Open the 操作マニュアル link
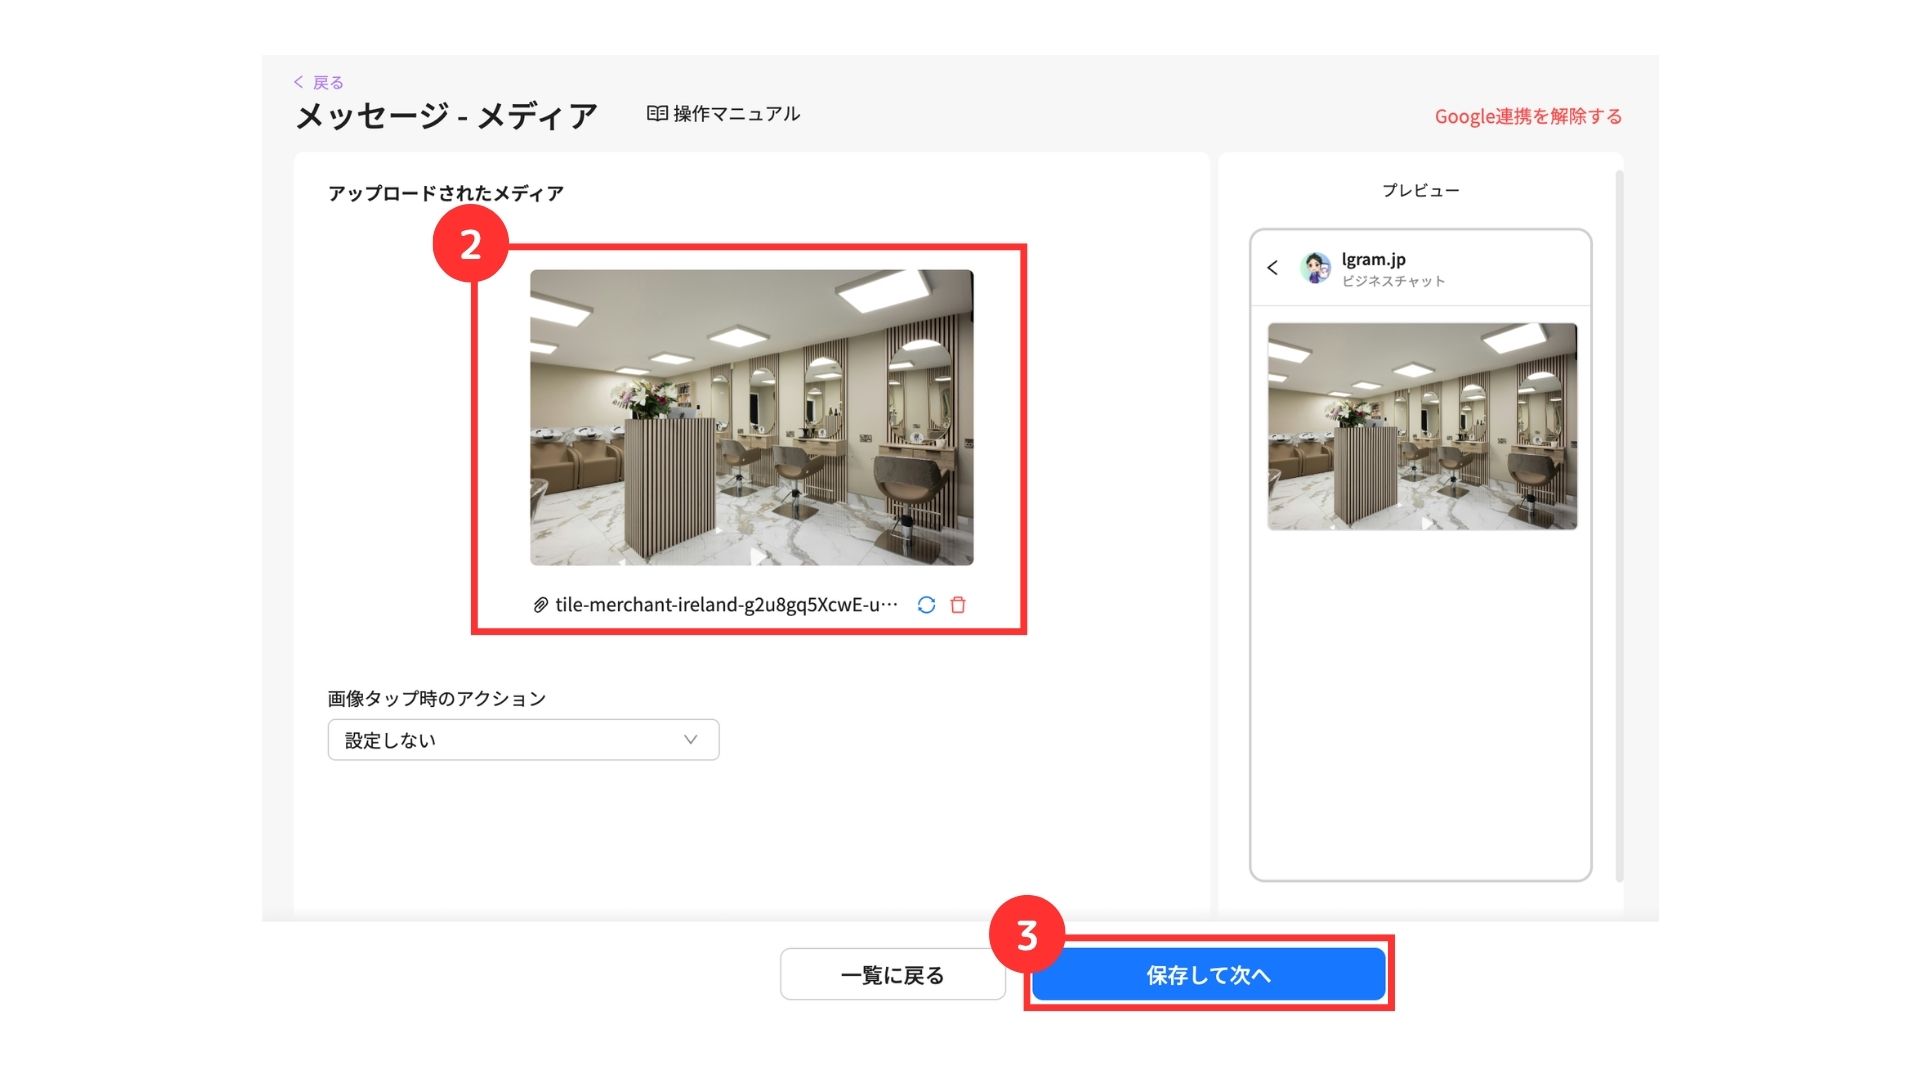The height and width of the screenshot is (1080, 1920). point(736,114)
